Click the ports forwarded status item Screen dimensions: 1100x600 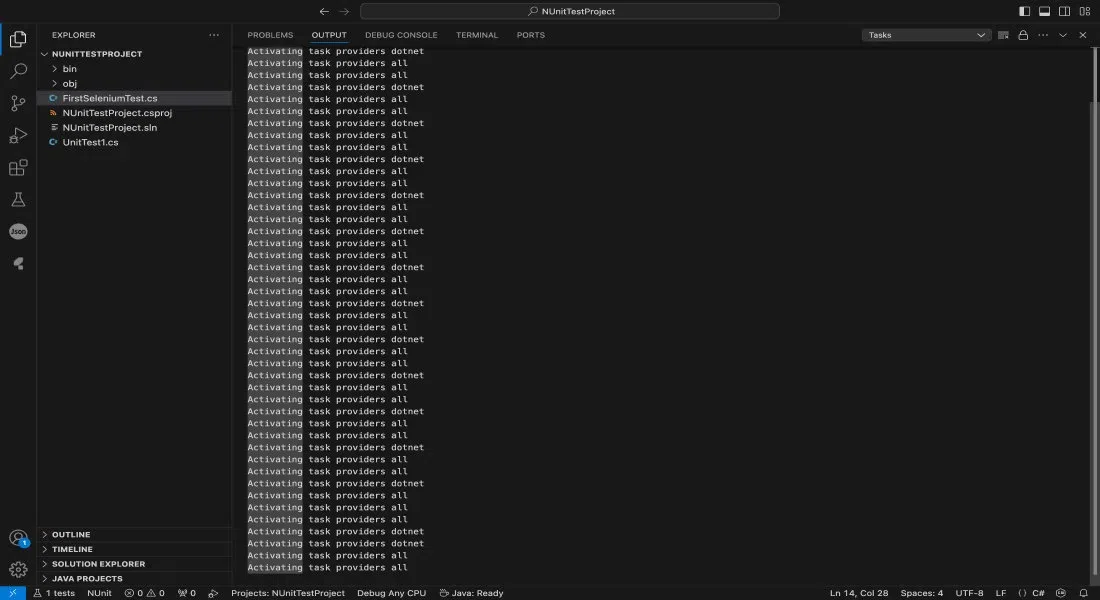(x=187, y=593)
